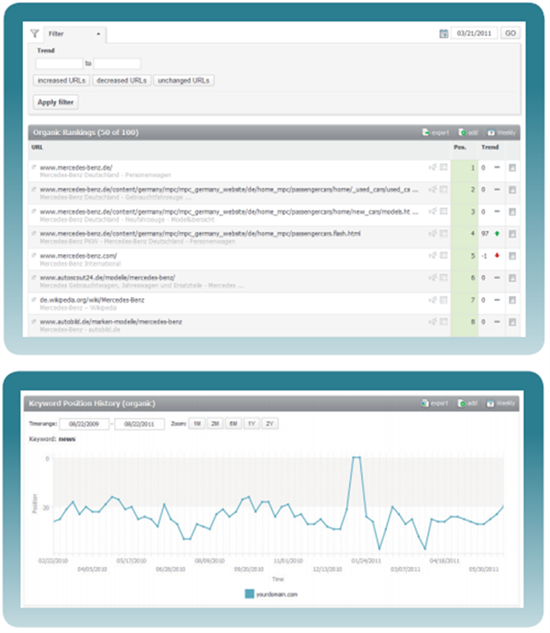550x633 pixels.
Task: Sort by the Trend column header
Action: tap(490, 147)
